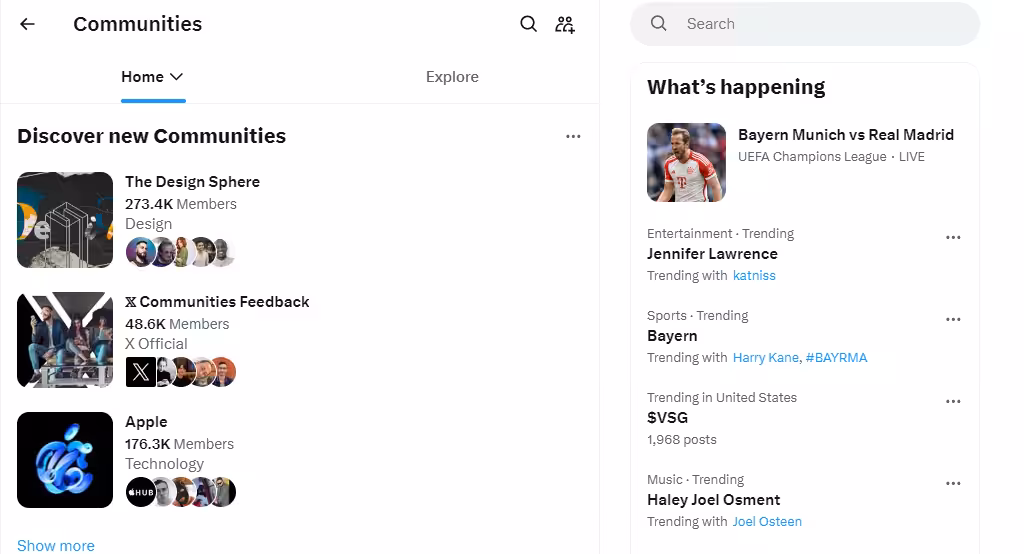Expand the Home tab dropdown chevron
Image resolution: width=1024 pixels, height=554 pixels.
click(x=176, y=77)
